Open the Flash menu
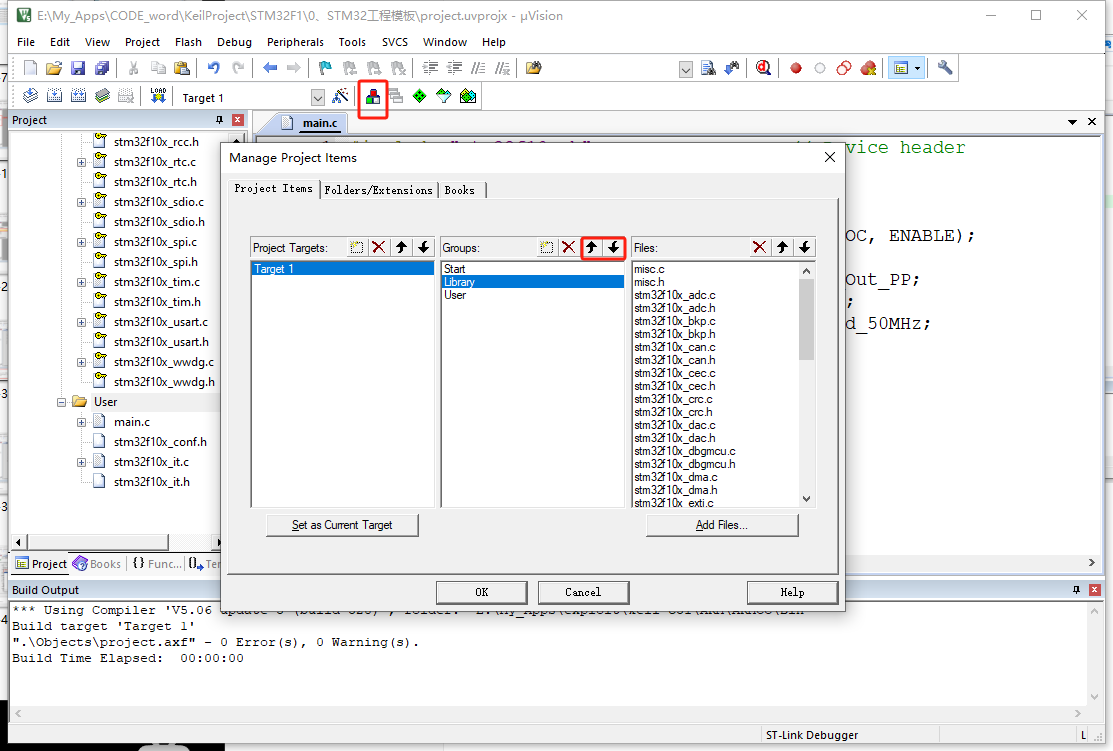Image resolution: width=1113 pixels, height=751 pixels. pyautogui.click(x=188, y=42)
